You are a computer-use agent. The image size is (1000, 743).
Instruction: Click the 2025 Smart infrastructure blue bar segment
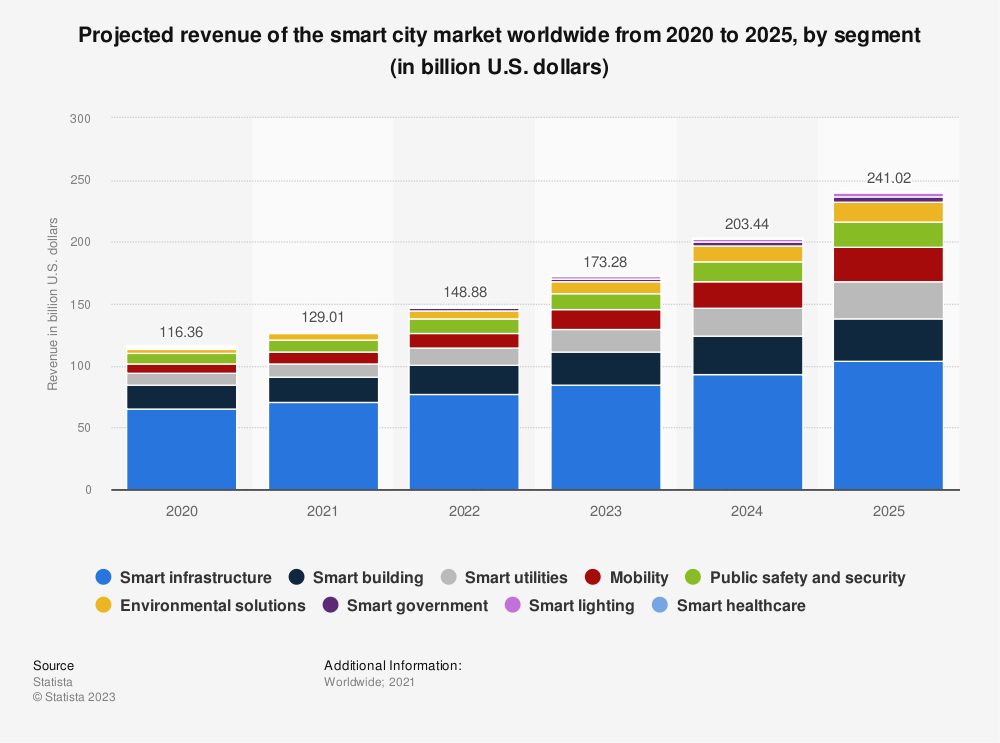click(x=888, y=425)
